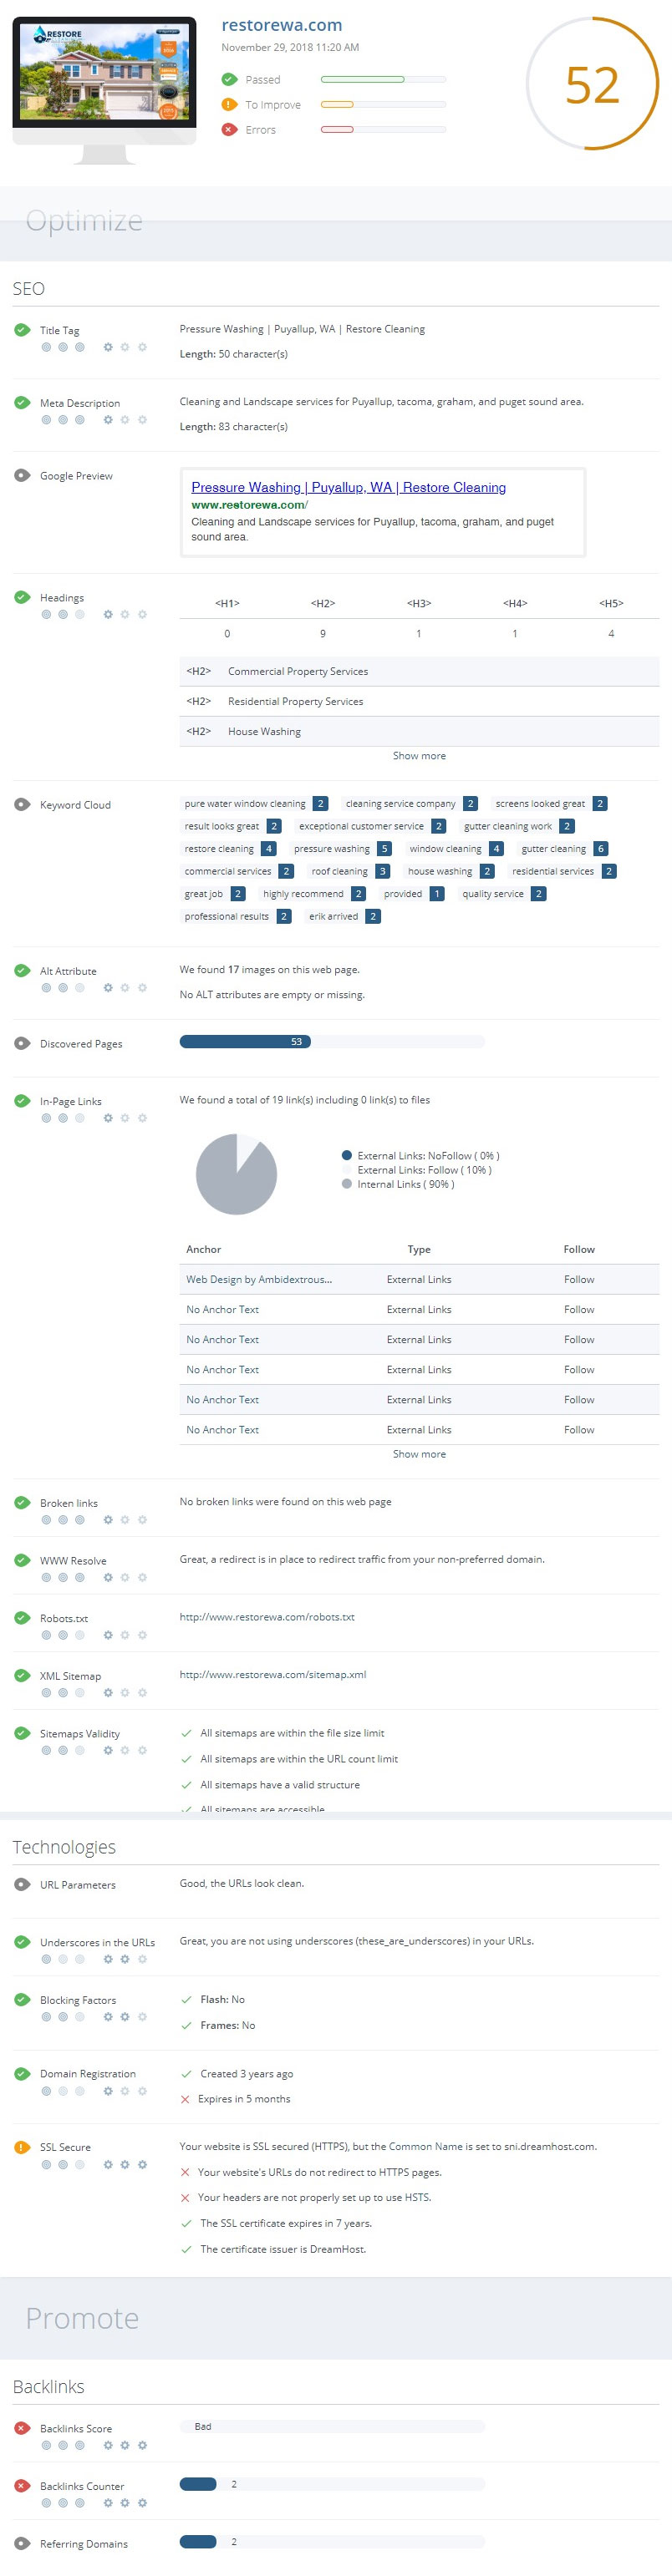Click the website screenshot thumbnail
This screenshot has height=2576, width=672.
point(105,71)
